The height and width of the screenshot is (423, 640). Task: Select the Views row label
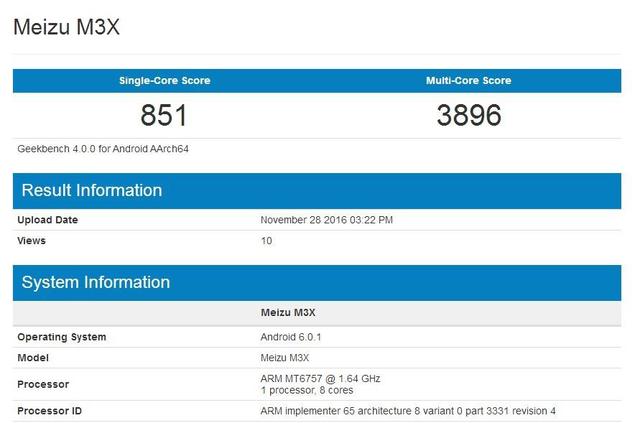tap(31, 241)
